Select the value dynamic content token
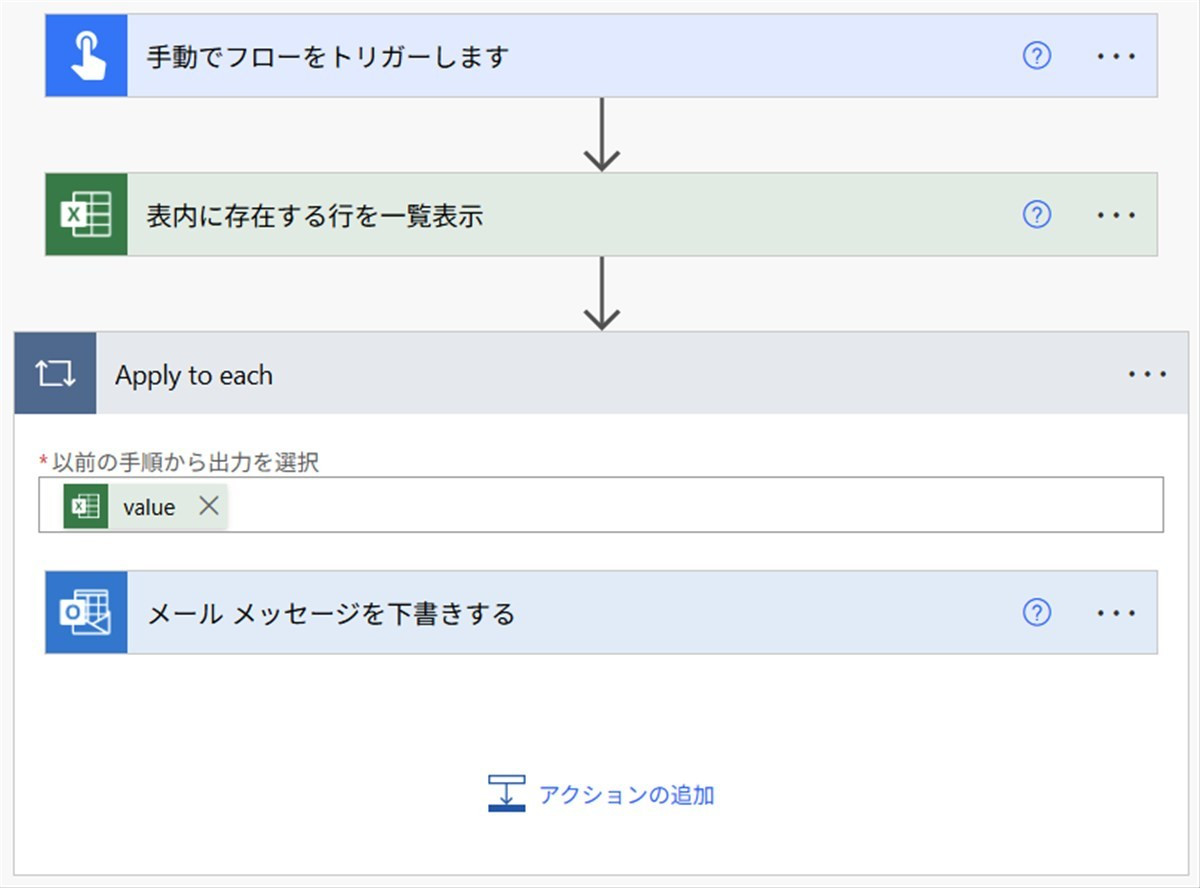 pos(149,507)
